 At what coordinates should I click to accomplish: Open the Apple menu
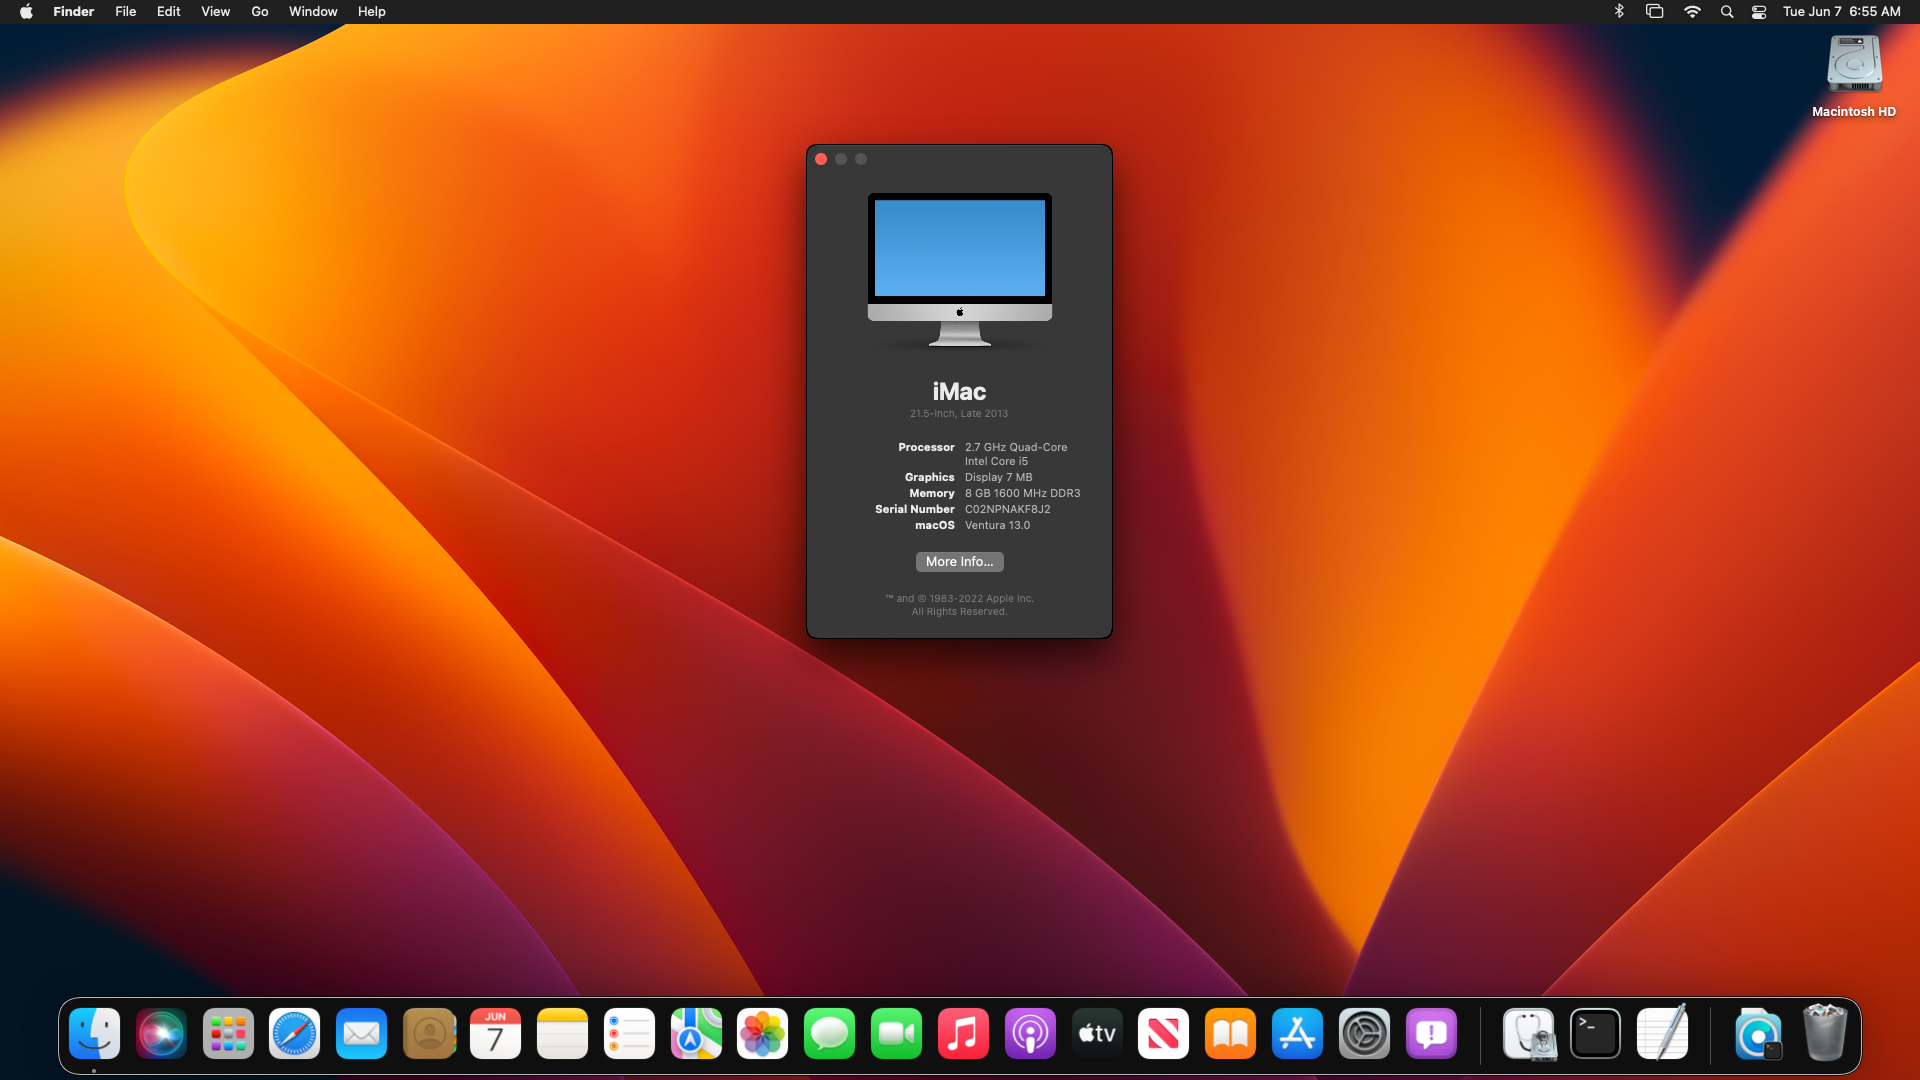pyautogui.click(x=26, y=12)
